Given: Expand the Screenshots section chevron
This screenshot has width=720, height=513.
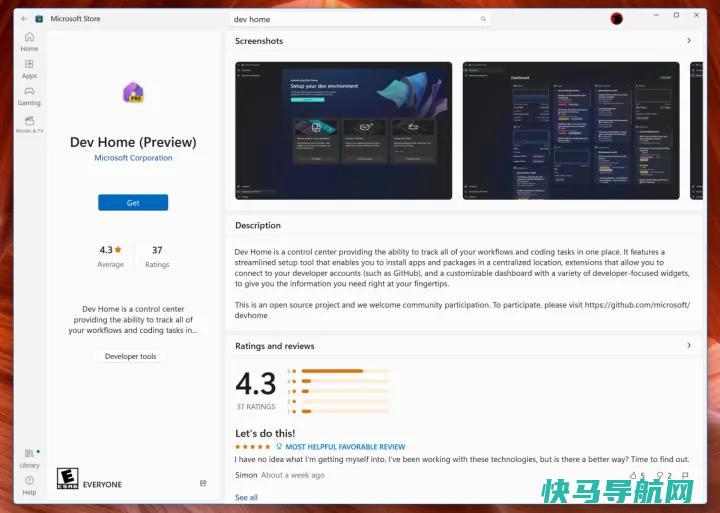Looking at the screenshot, I should click(689, 40).
